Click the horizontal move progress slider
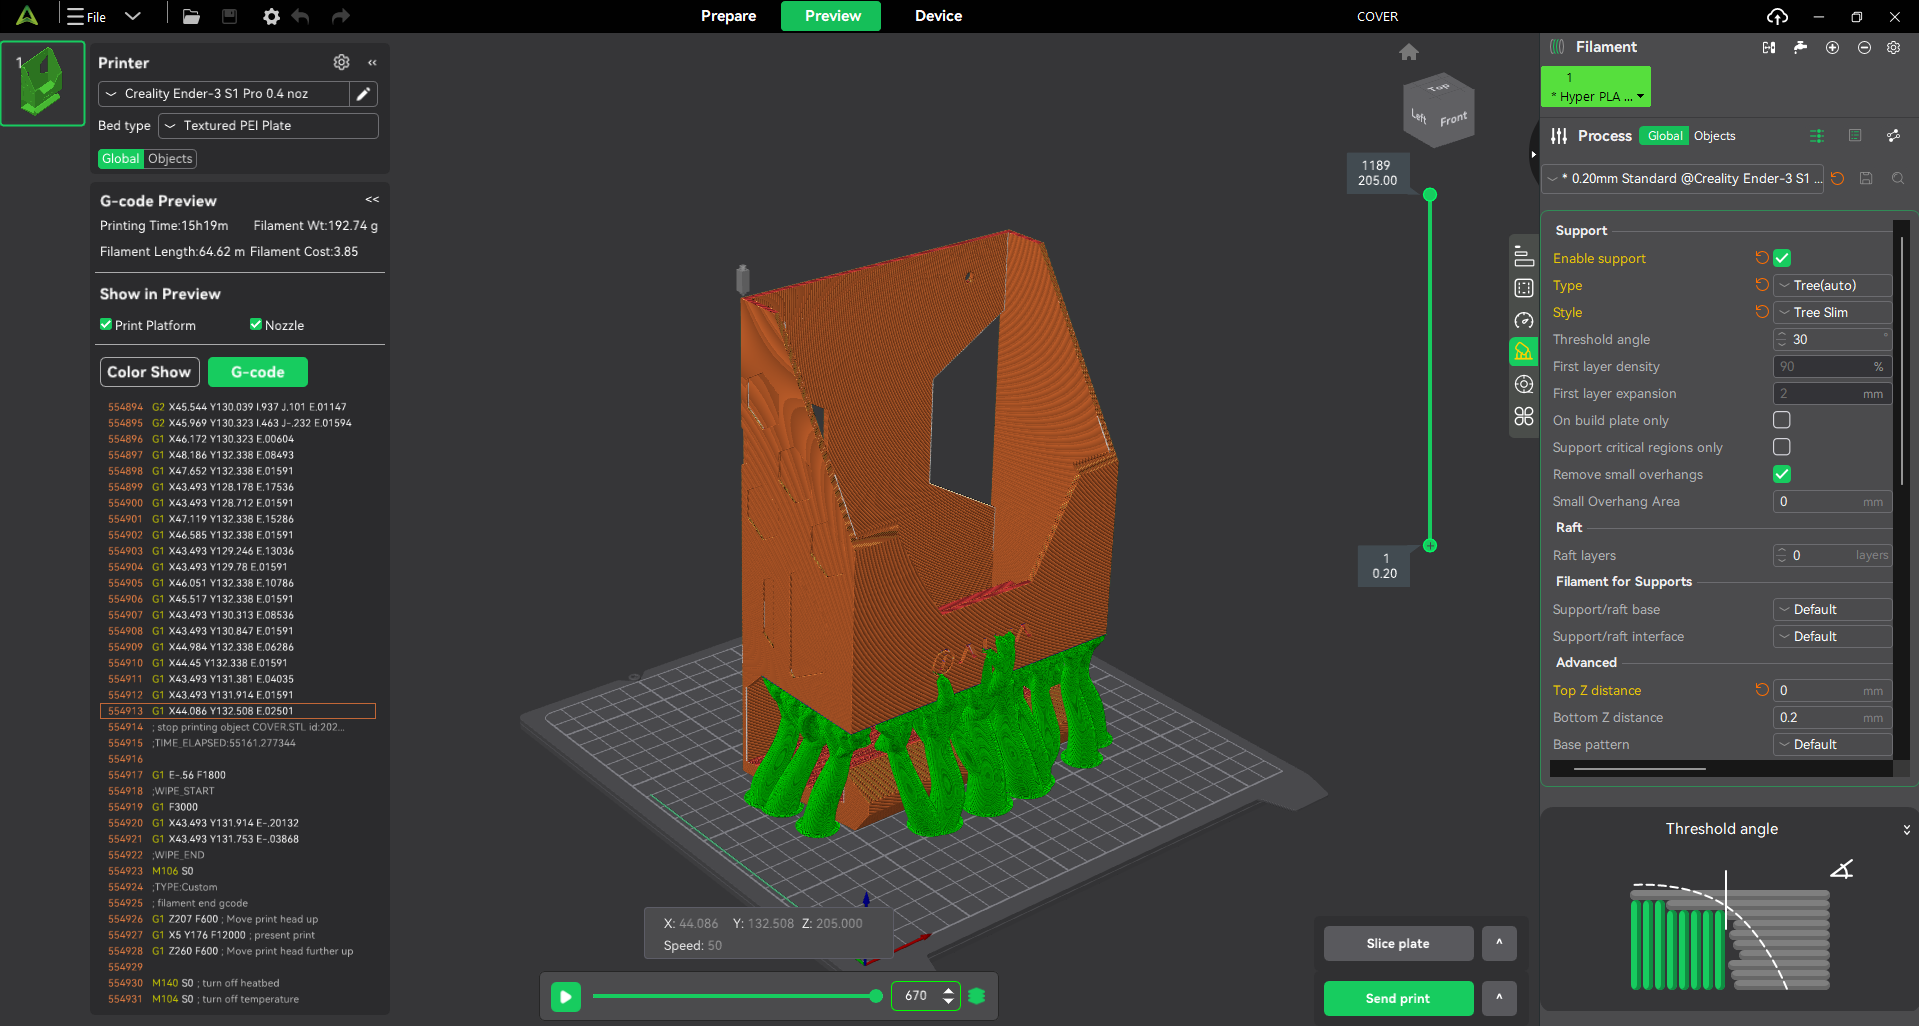The height and width of the screenshot is (1026, 1919). [736, 996]
